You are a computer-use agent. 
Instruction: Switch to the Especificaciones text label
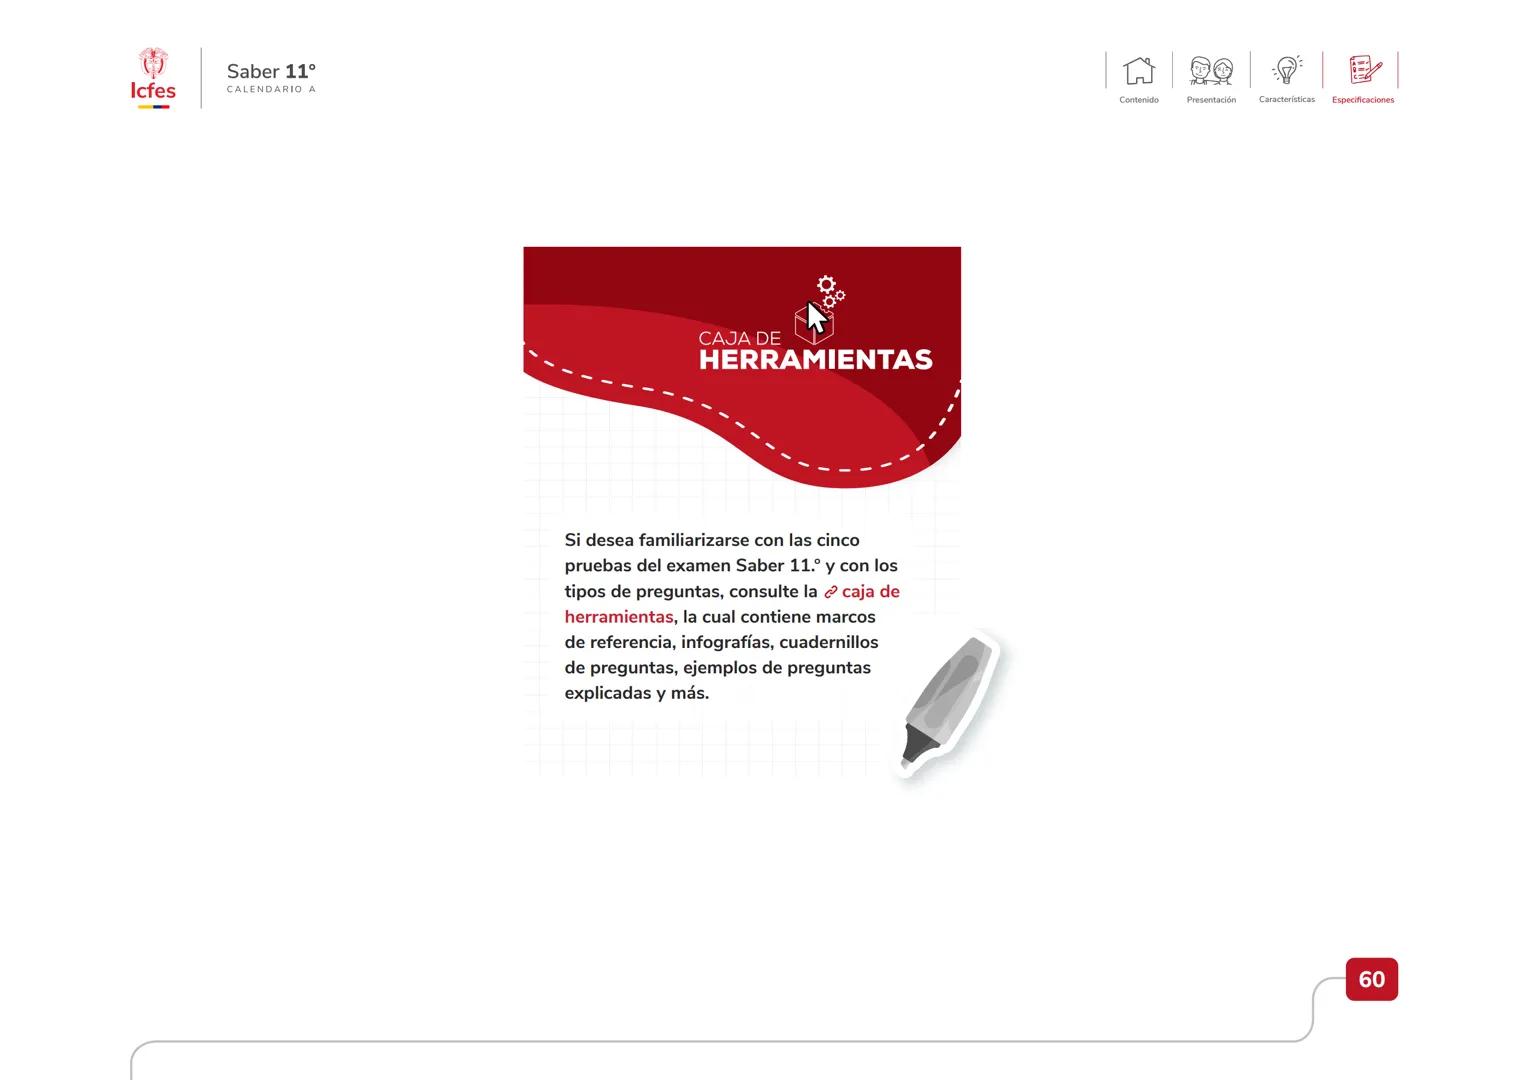(x=1363, y=100)
